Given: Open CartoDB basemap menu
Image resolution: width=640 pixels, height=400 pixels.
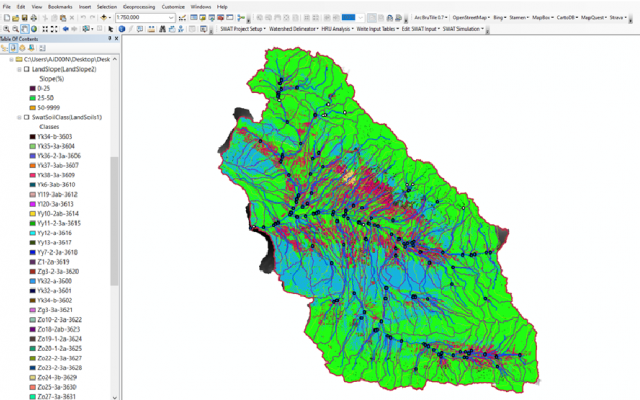Looking at the screenshot, I should (x=567, y=18).
